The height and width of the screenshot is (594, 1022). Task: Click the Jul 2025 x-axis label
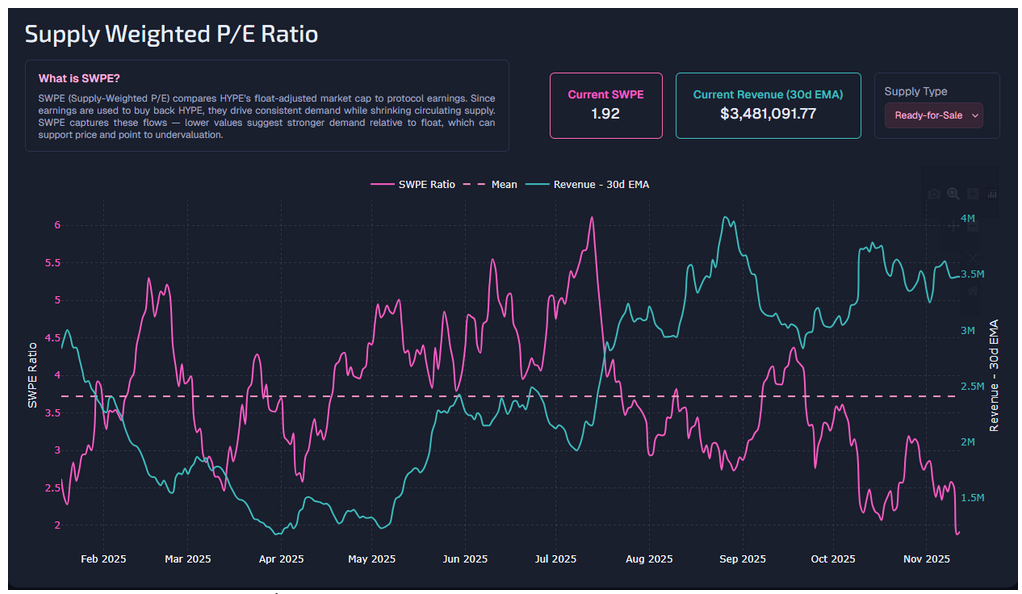555,559
